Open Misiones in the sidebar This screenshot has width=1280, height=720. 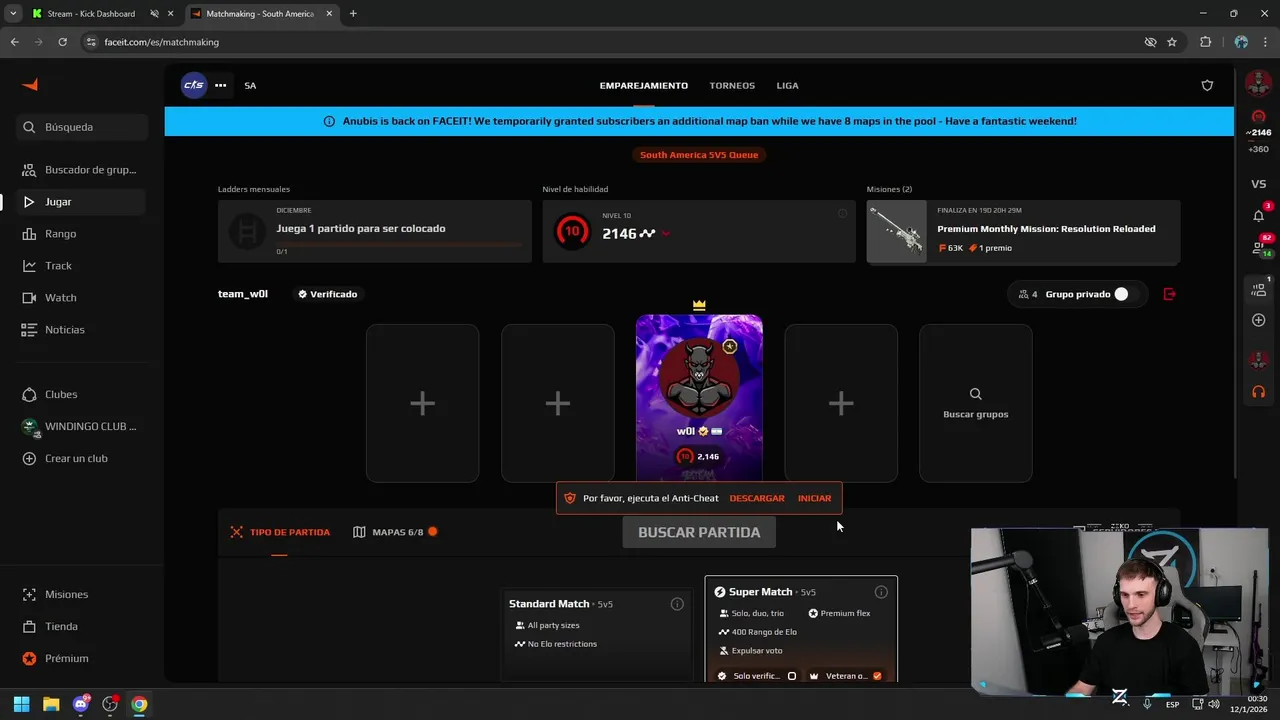tap(82, 594)
